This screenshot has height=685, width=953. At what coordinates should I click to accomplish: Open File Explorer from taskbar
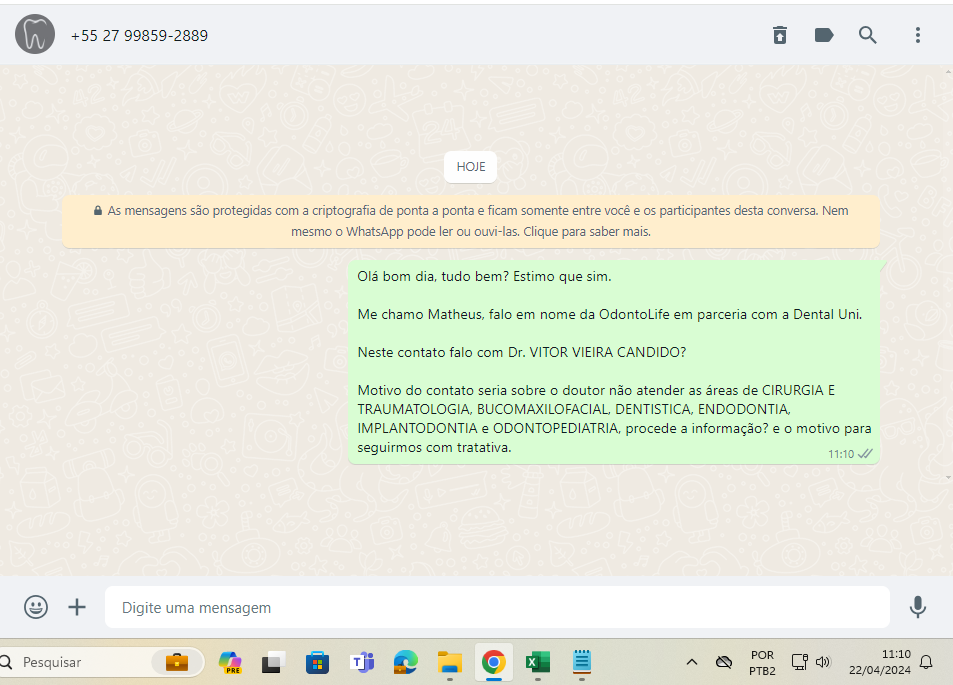450,662
